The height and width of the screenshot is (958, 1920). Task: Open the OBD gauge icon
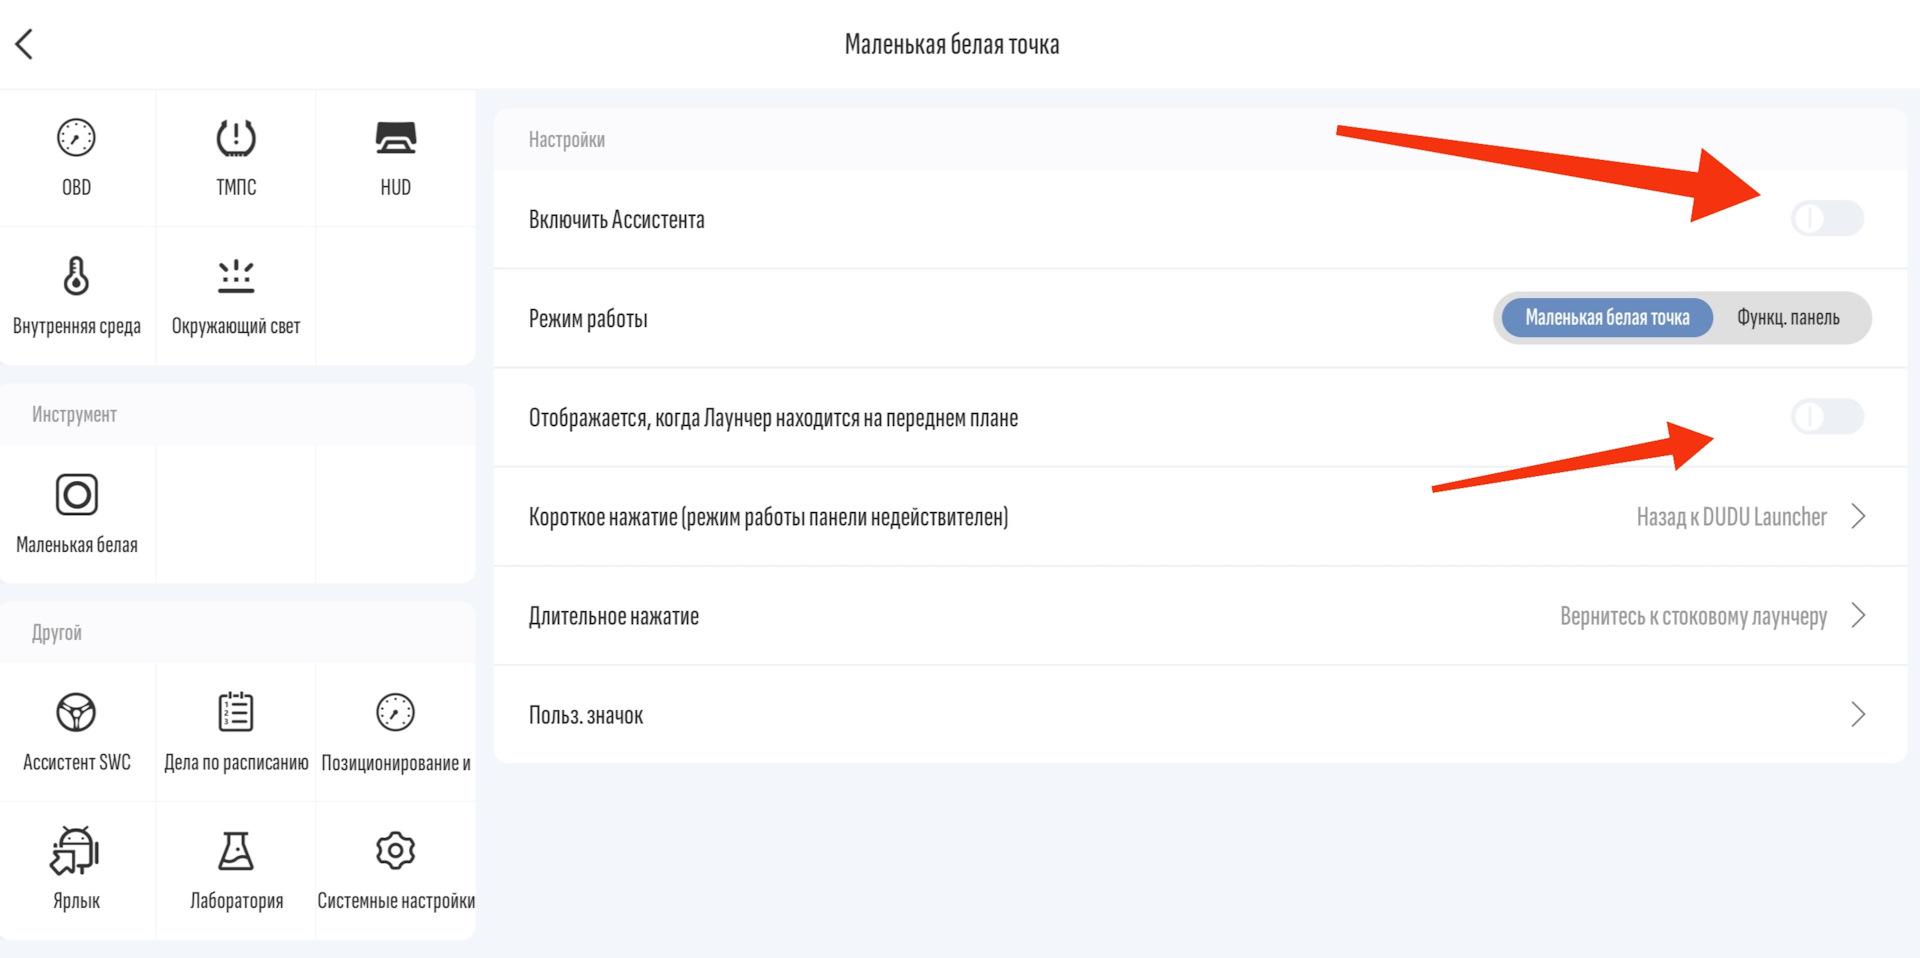tap(76, 138)
